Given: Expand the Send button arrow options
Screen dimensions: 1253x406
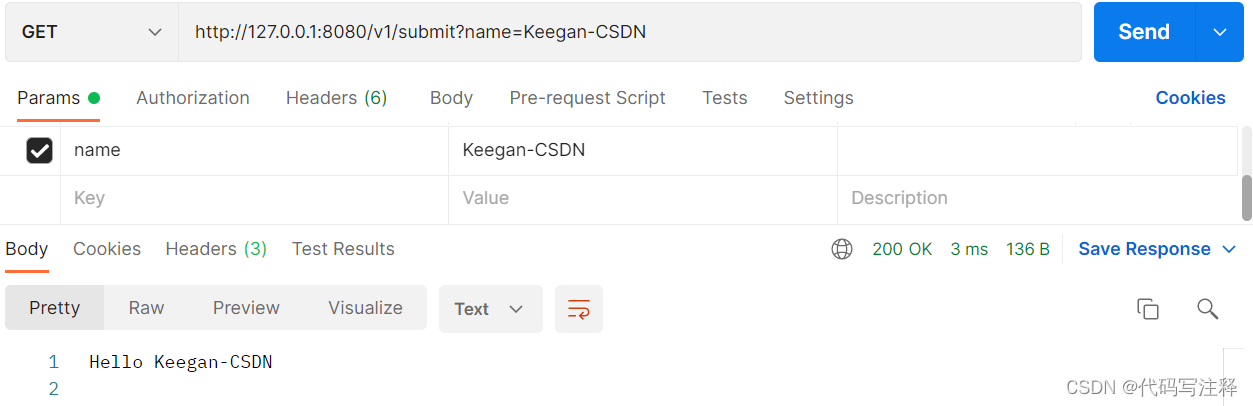Looking at the screenshot, I should [1220, 32].
